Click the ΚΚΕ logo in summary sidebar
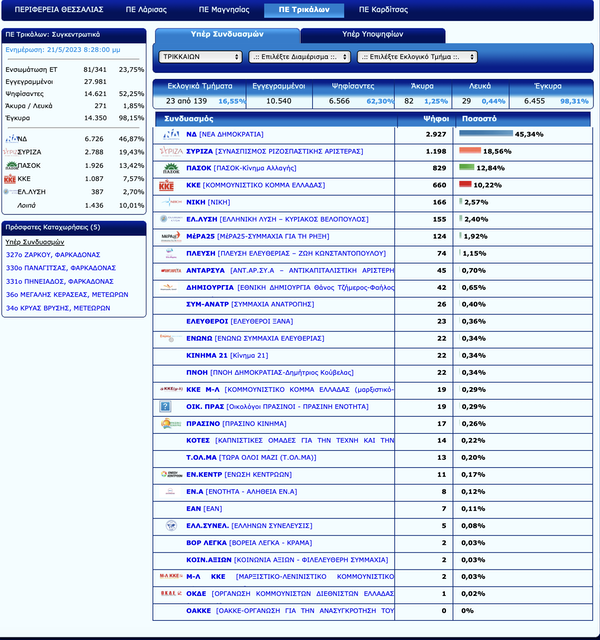600x640 pixels. [10, 179]
